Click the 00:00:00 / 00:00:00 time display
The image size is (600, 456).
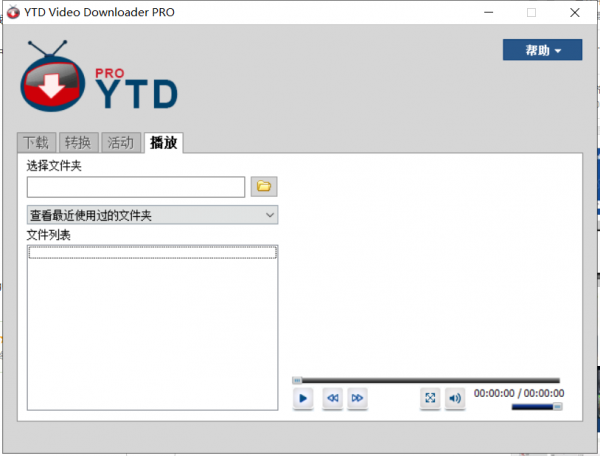(519, 393)
